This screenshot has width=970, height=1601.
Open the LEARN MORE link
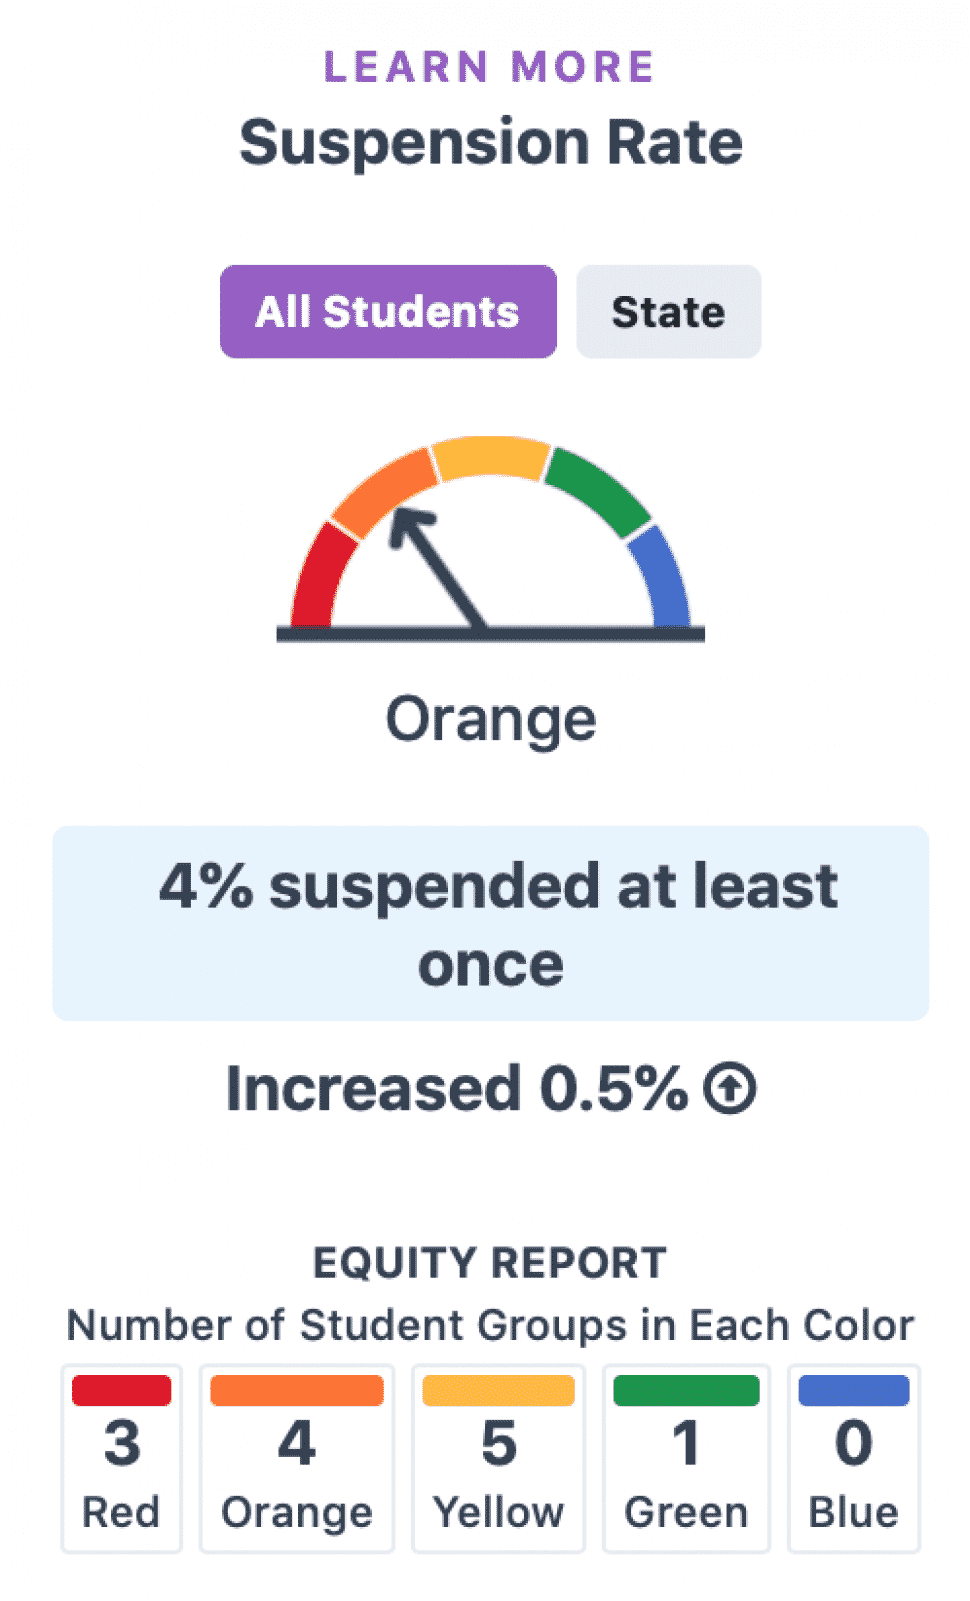point(489,67)
